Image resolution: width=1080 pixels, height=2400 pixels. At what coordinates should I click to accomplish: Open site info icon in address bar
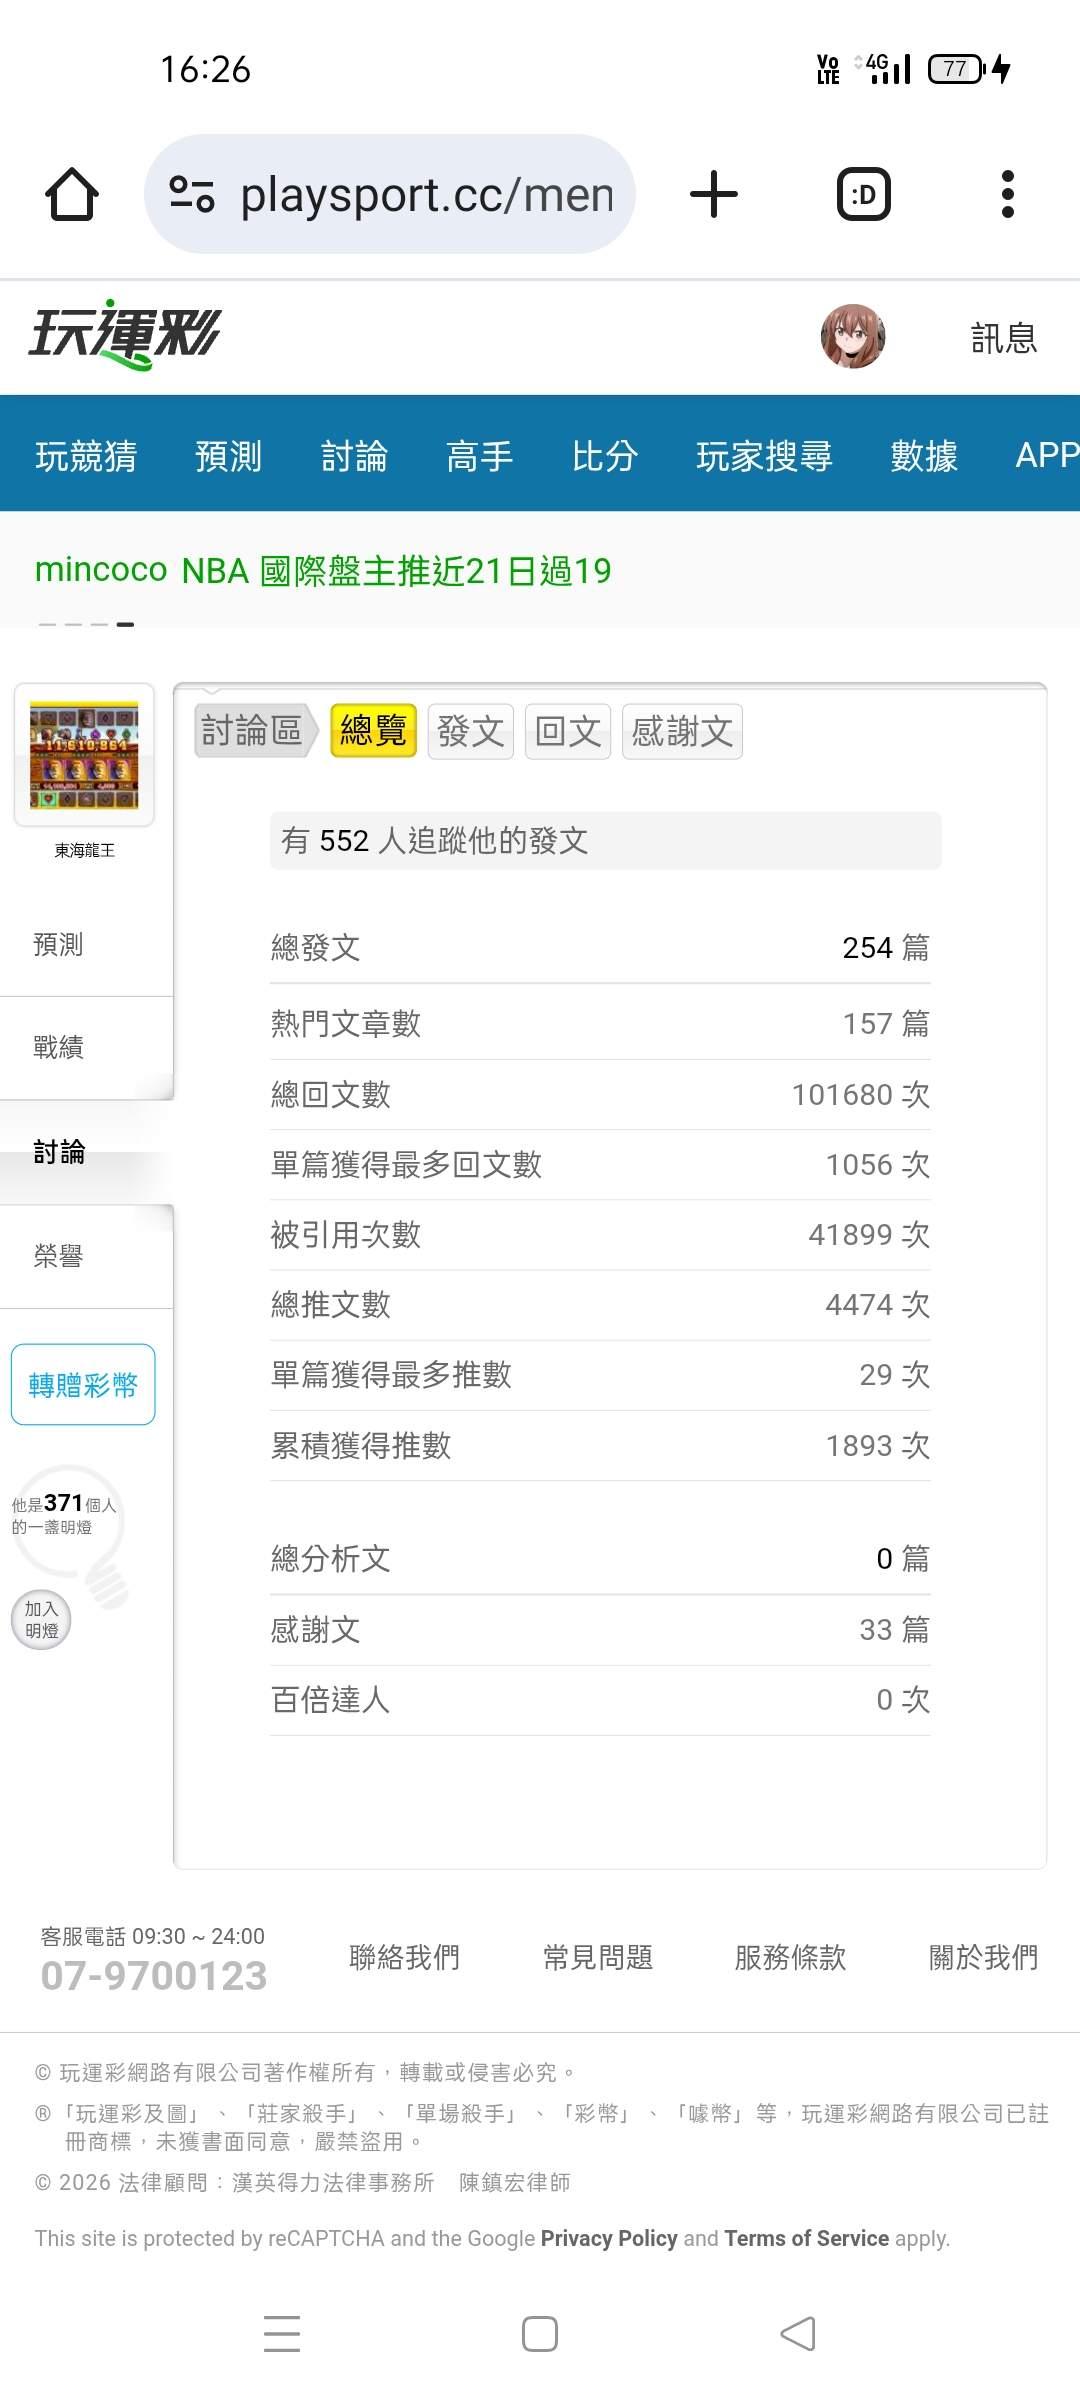pyautogui.click(x=191, y=194)
